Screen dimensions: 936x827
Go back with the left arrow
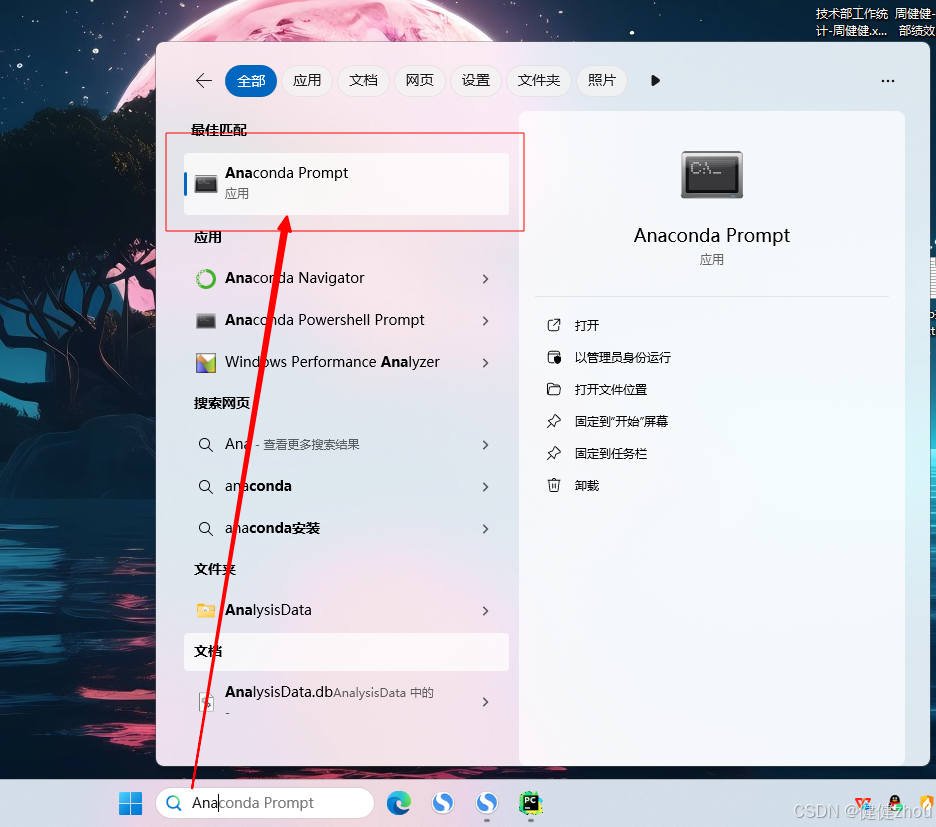coord(204,81)
